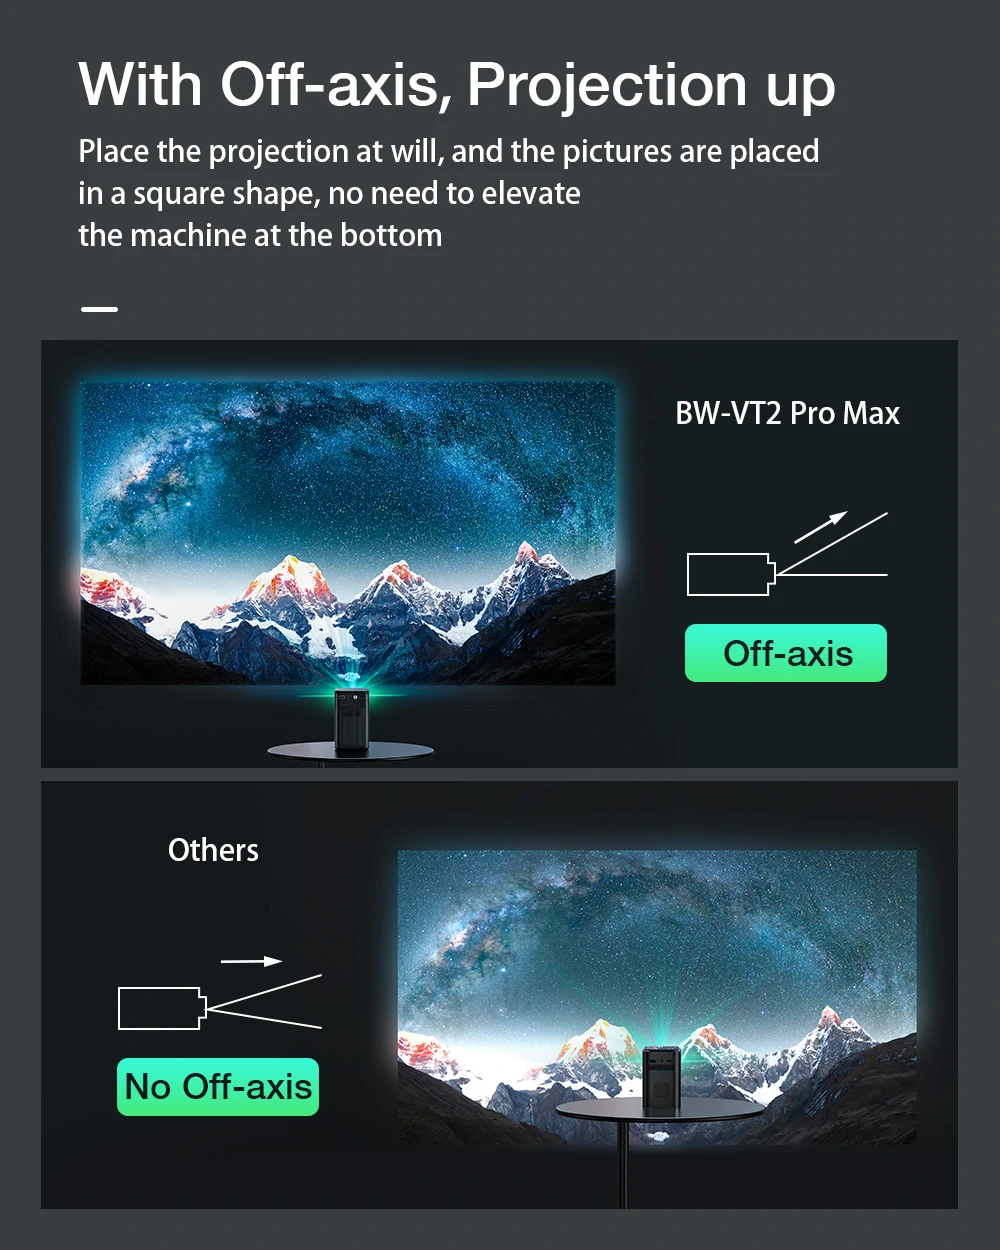The image size is (1000, 1250).
Task: Click the short white dash under description
Action: [99, 309]
